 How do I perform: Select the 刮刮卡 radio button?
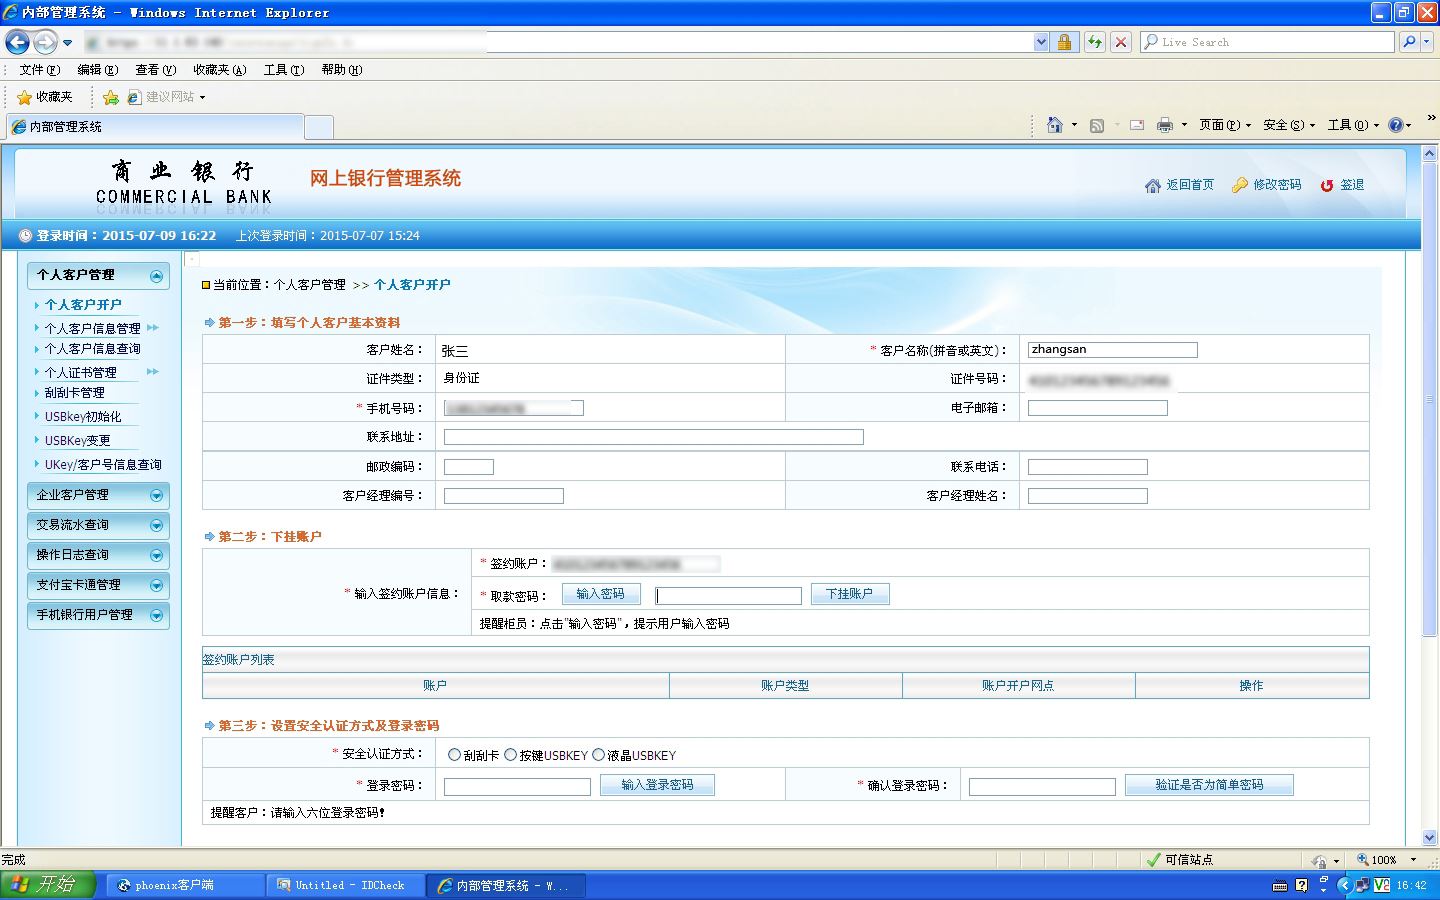click(x=455, y=755)
